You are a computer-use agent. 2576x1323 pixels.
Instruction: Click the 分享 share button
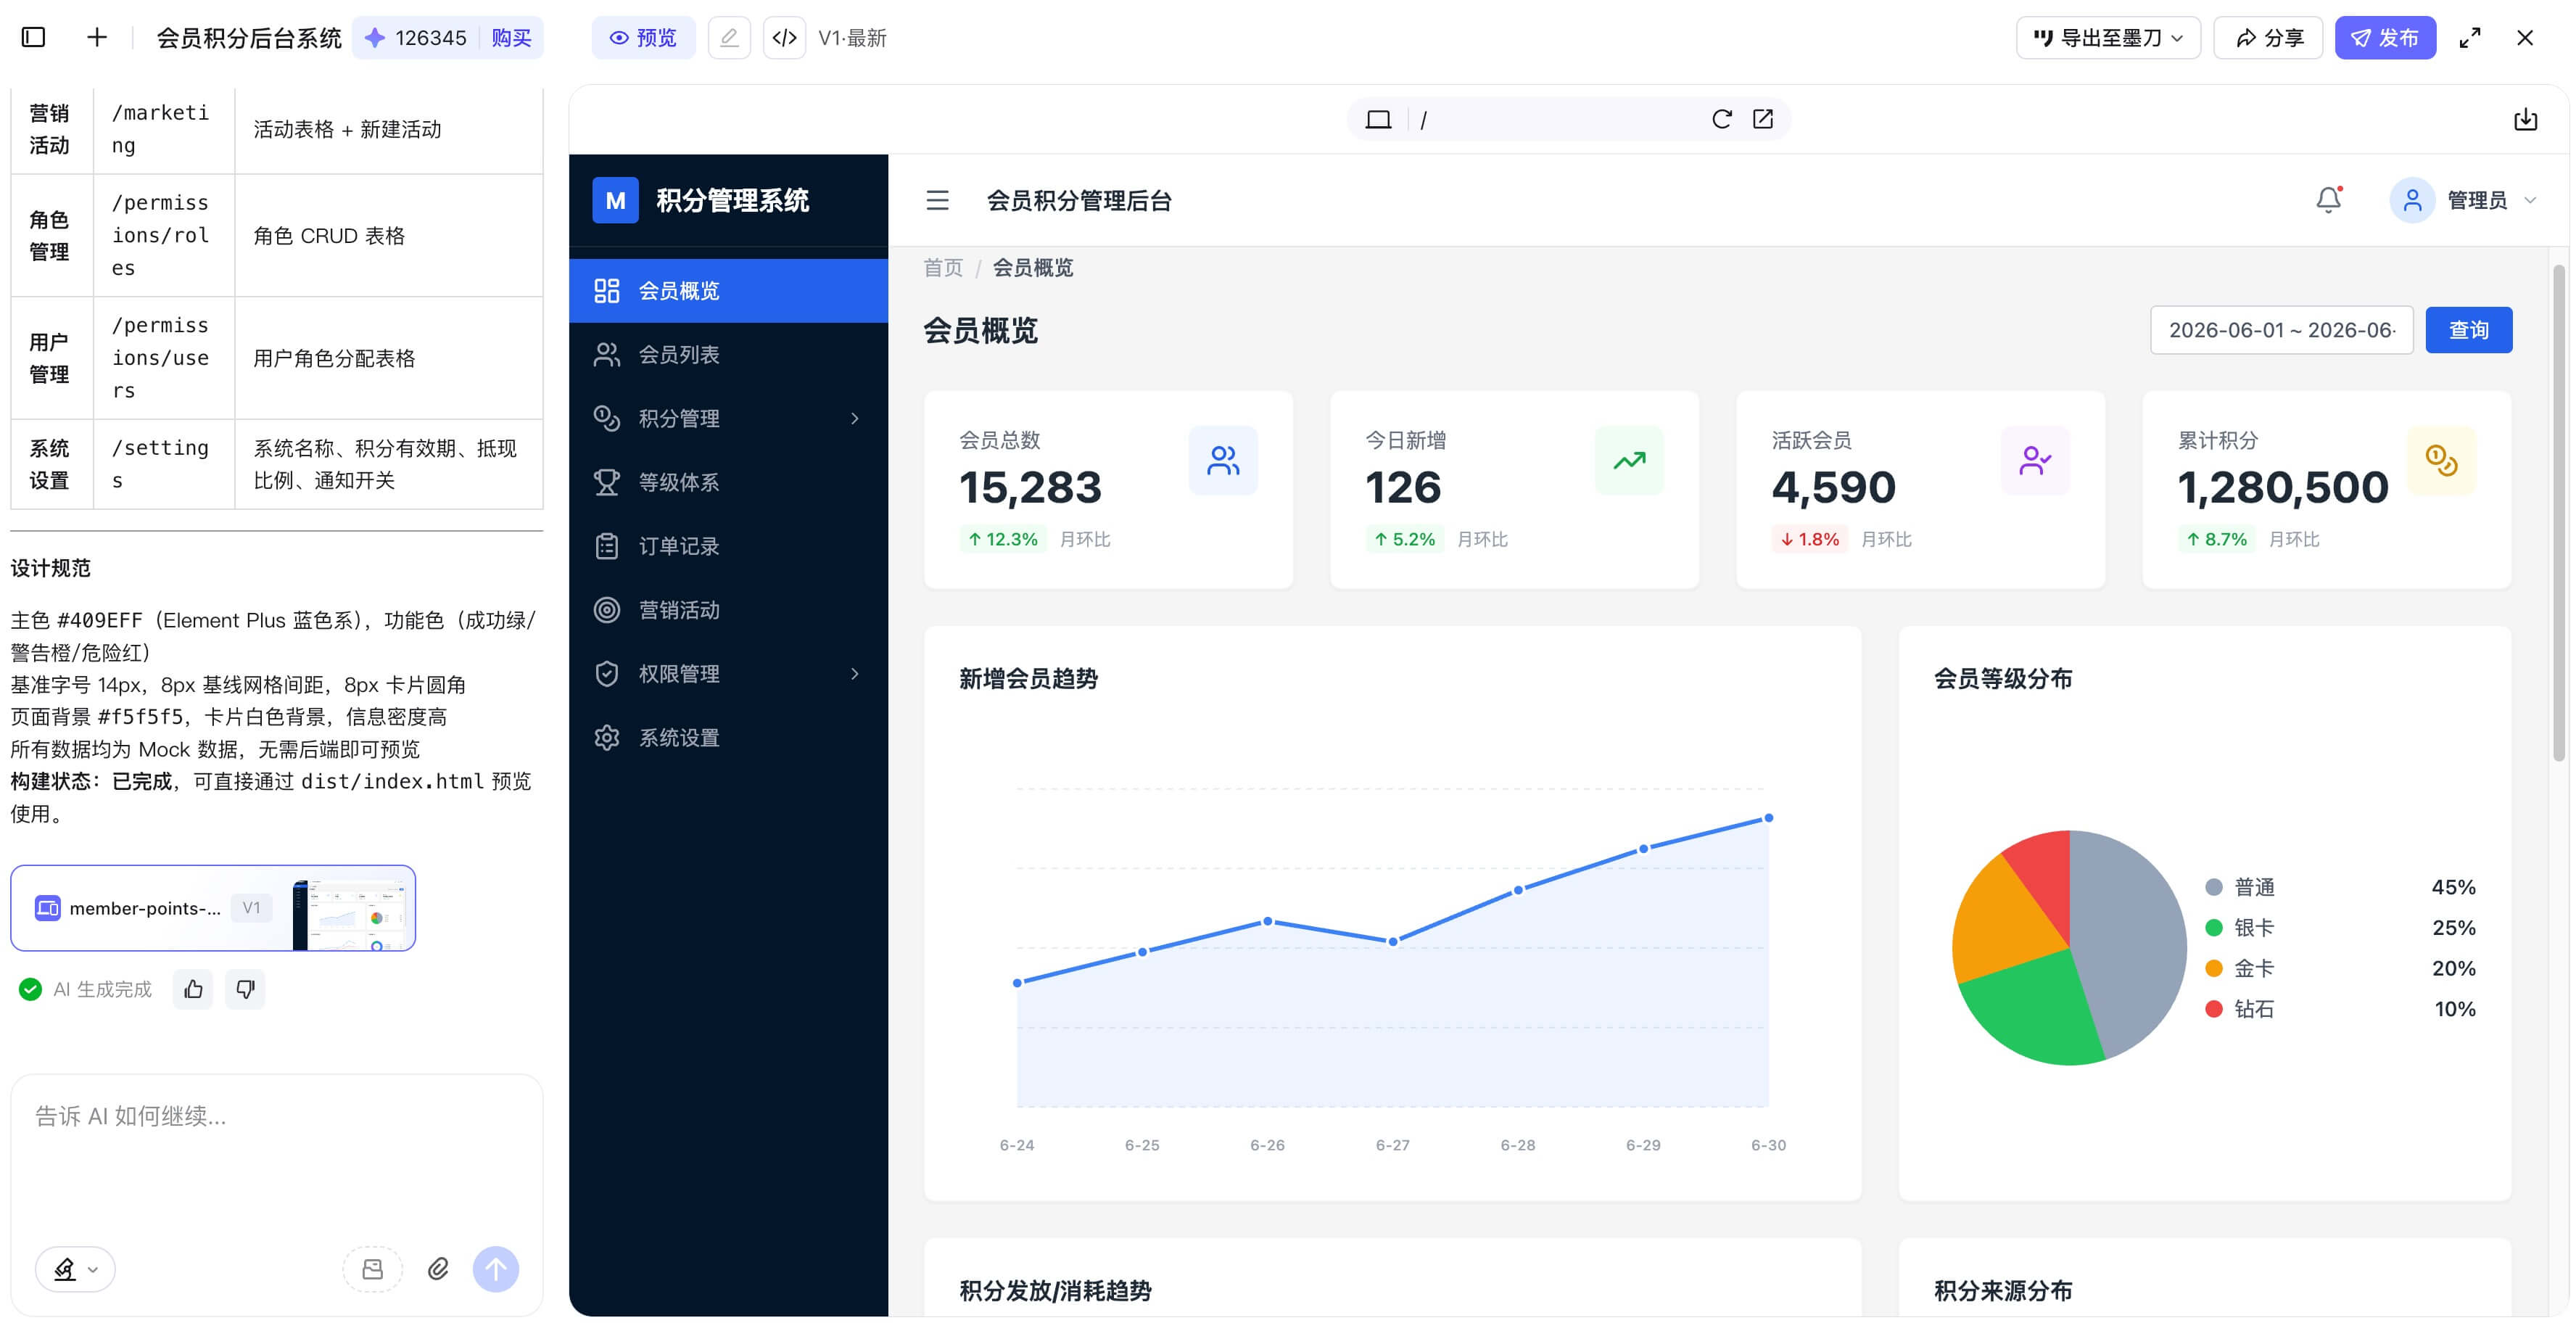(2268, 38)
